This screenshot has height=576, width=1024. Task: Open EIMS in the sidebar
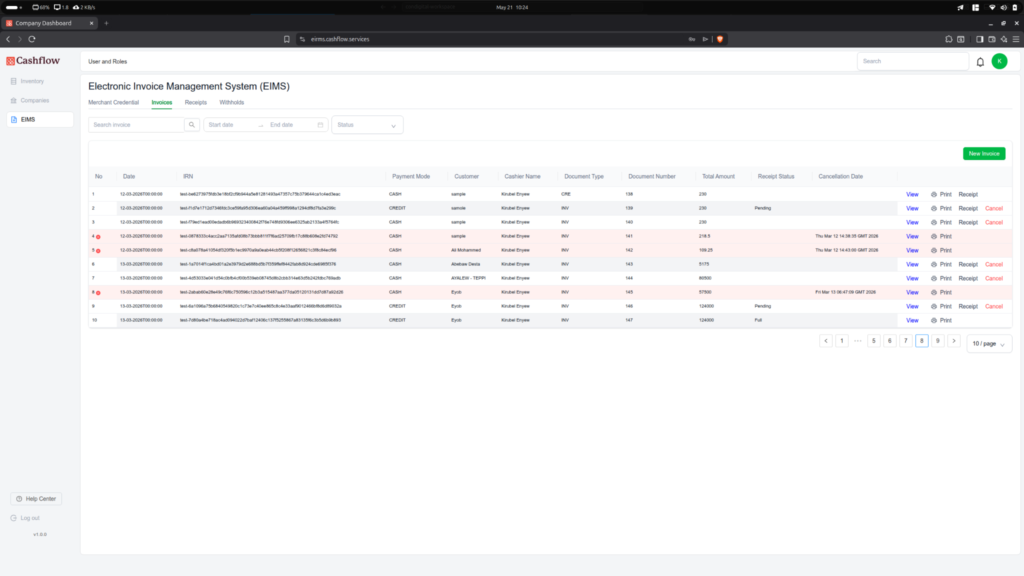point(40,120)
